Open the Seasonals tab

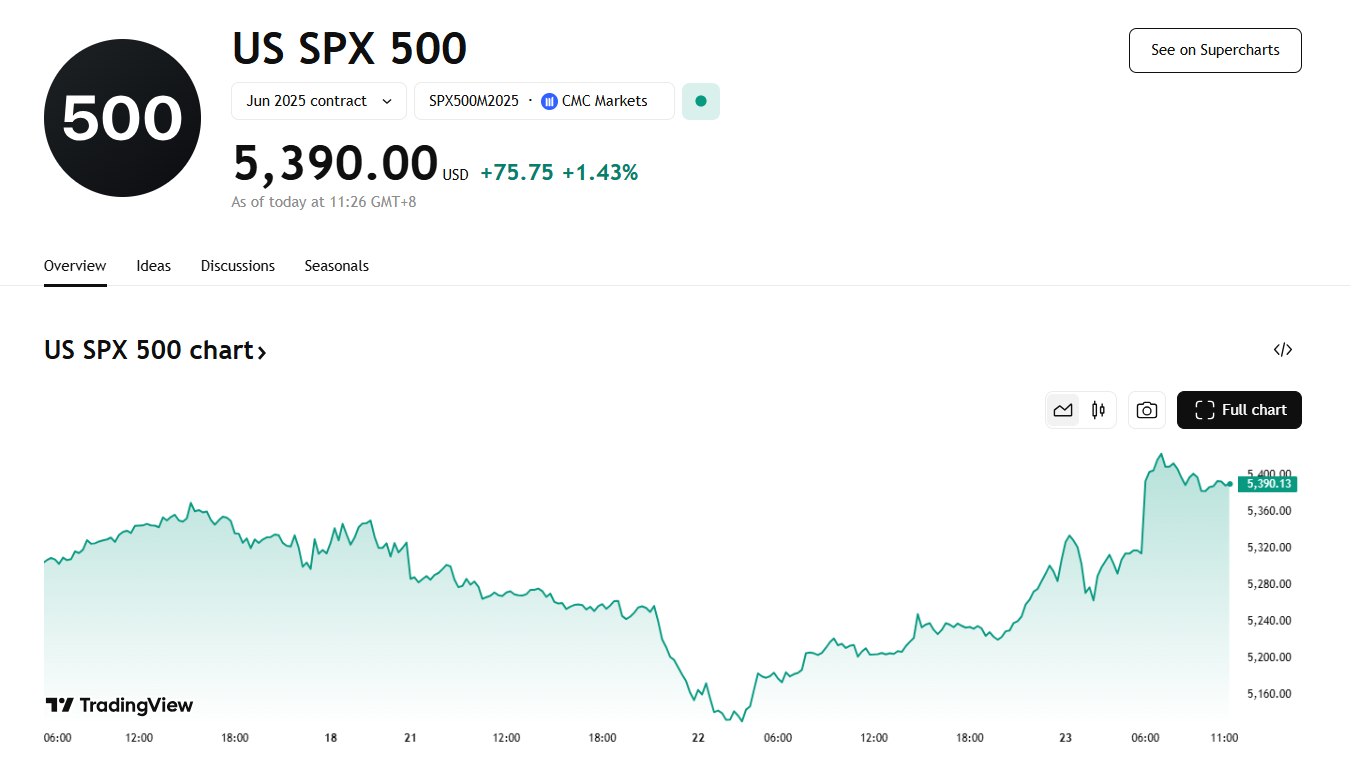337,266
